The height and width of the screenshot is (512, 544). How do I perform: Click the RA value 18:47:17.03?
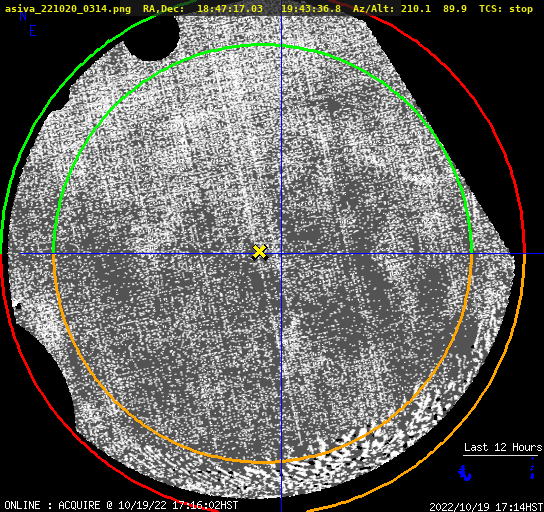[x=230, y=9]
